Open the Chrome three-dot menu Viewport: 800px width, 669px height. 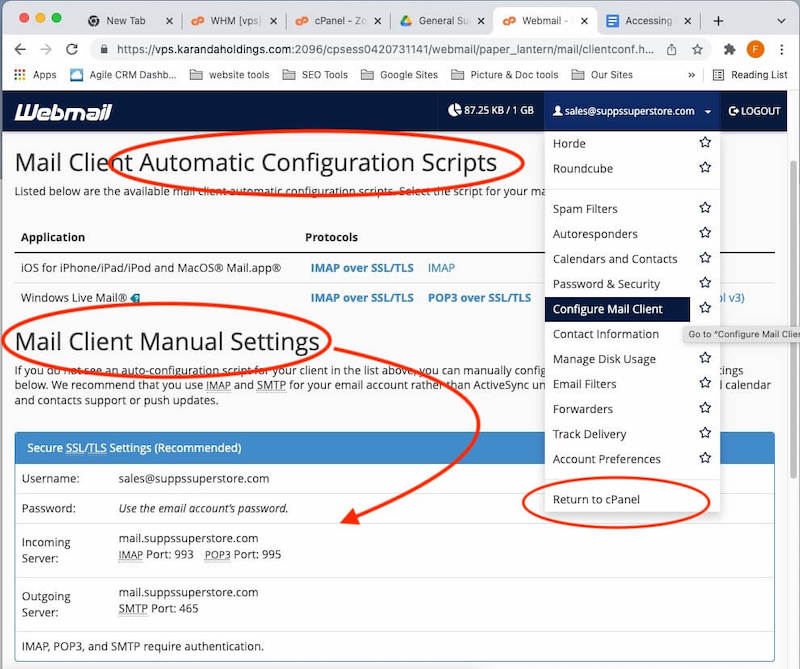[784, 47]
